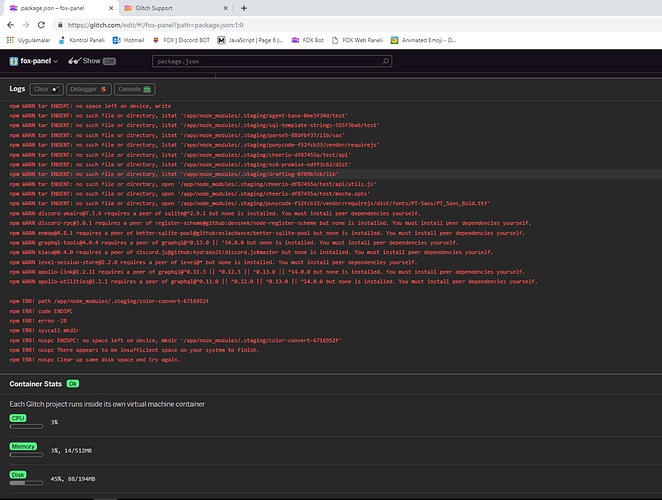Screen dimensions: 662x500
Task: Click the 'ENOSPC: no space left on device, write' line
Action: (90, 106)
